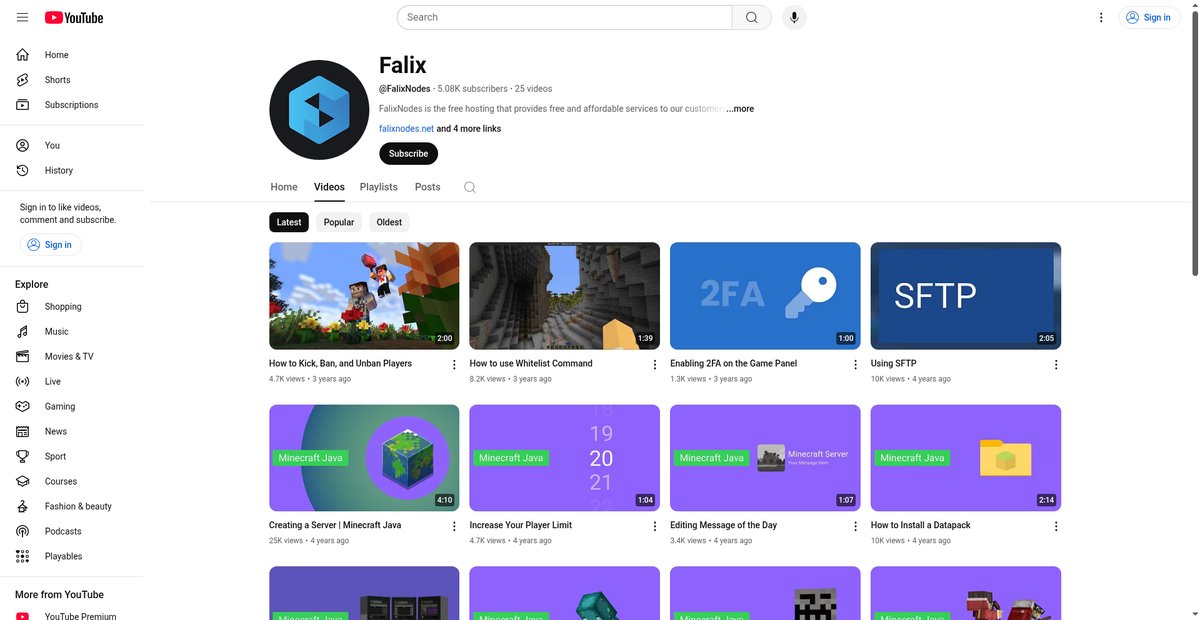The width and height of the screenshot is (1200, 620).
Task: Open options menu for Install a Datapack video
Action: pos(1056,527)
